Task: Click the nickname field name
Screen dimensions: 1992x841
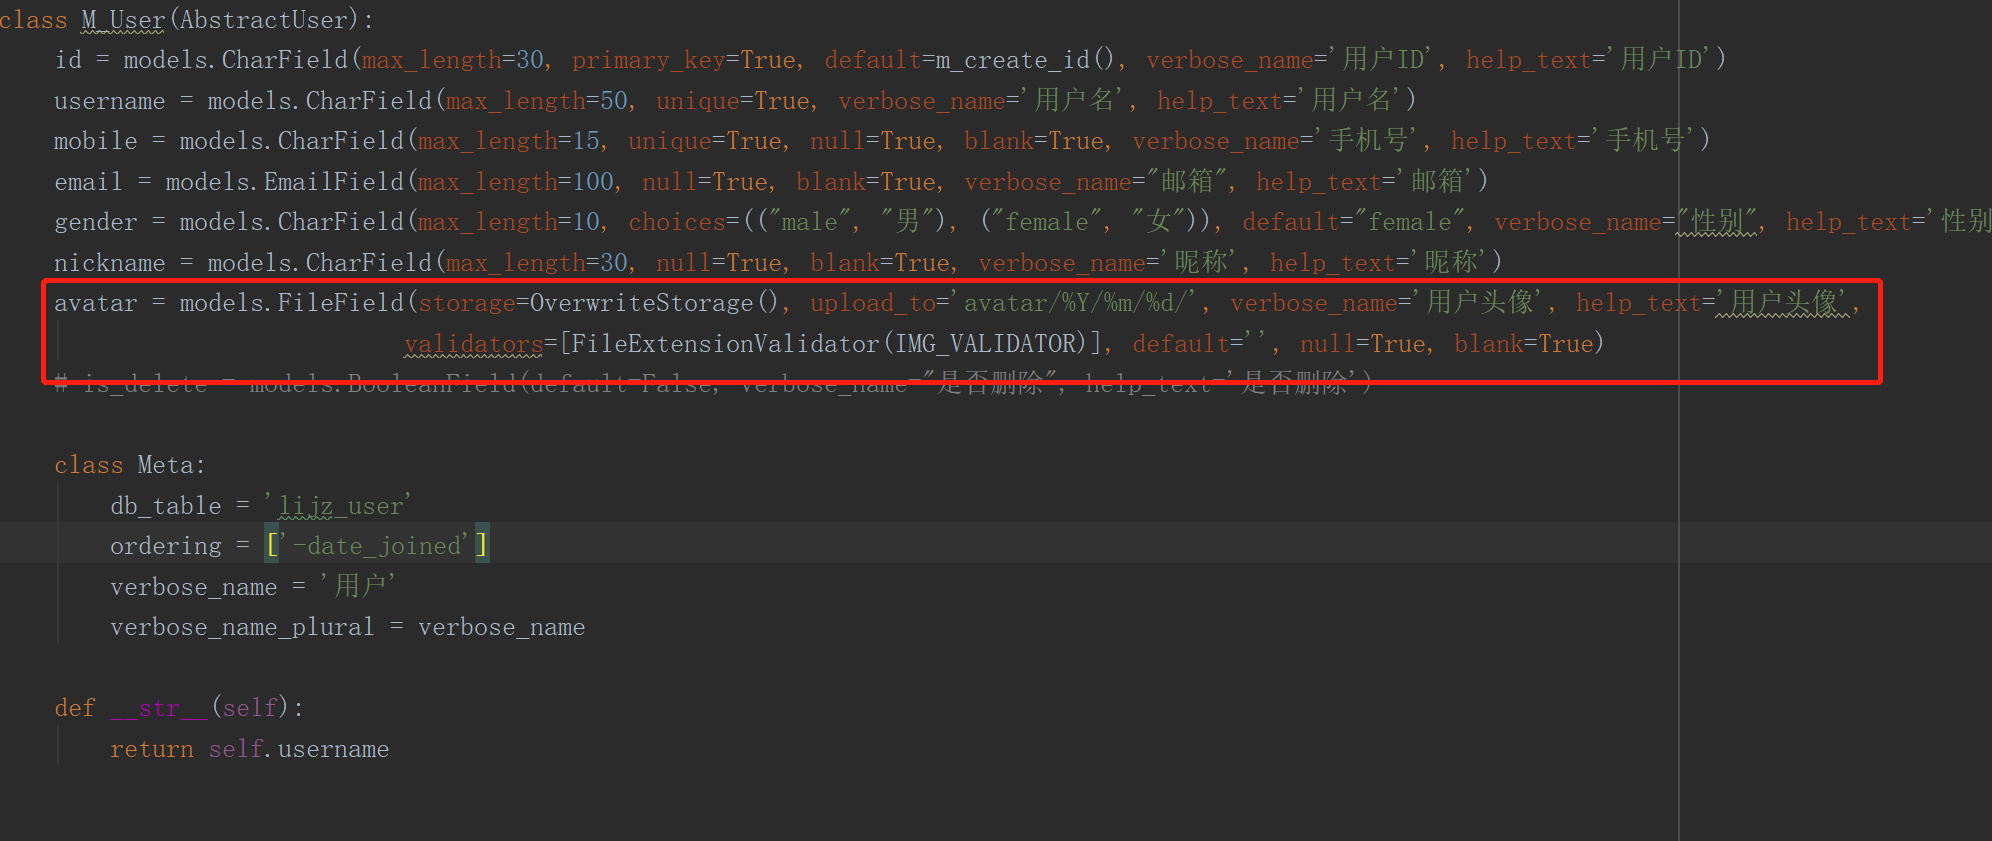Action: point(109,263)
